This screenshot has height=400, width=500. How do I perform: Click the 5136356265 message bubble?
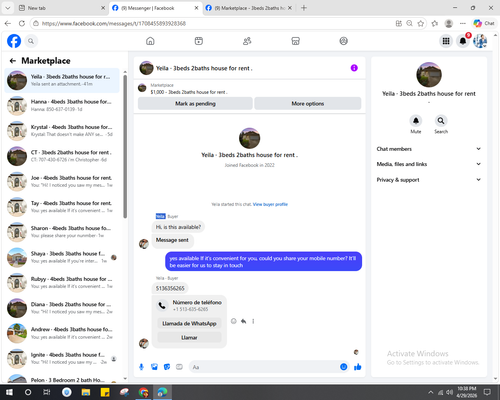[x=170, y=288]
